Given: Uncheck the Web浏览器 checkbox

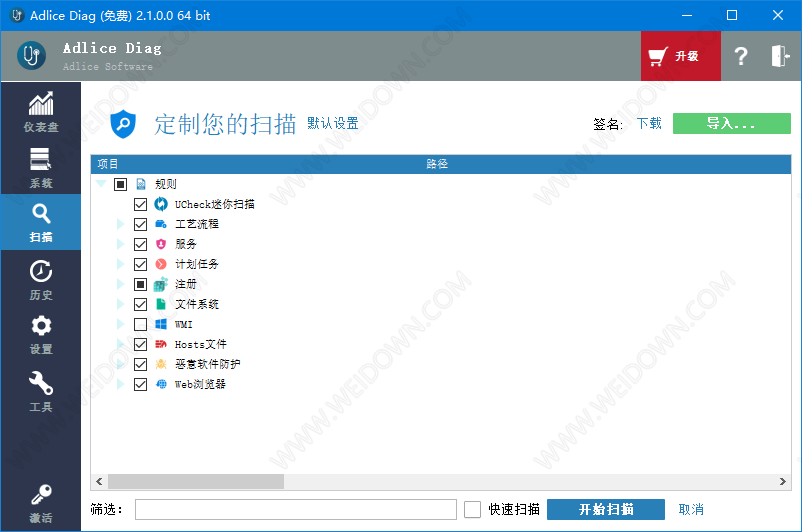Looking at the screenshot, I should [x=140, y=384].
